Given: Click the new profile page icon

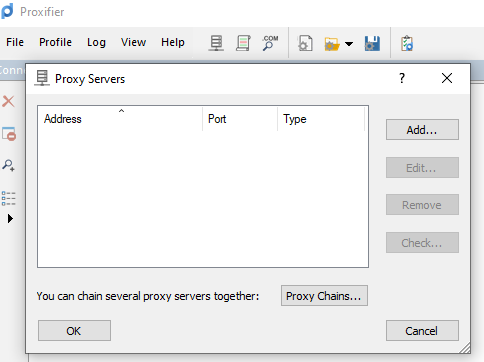Looking at the screenshot, I should (x=305, y=43).
